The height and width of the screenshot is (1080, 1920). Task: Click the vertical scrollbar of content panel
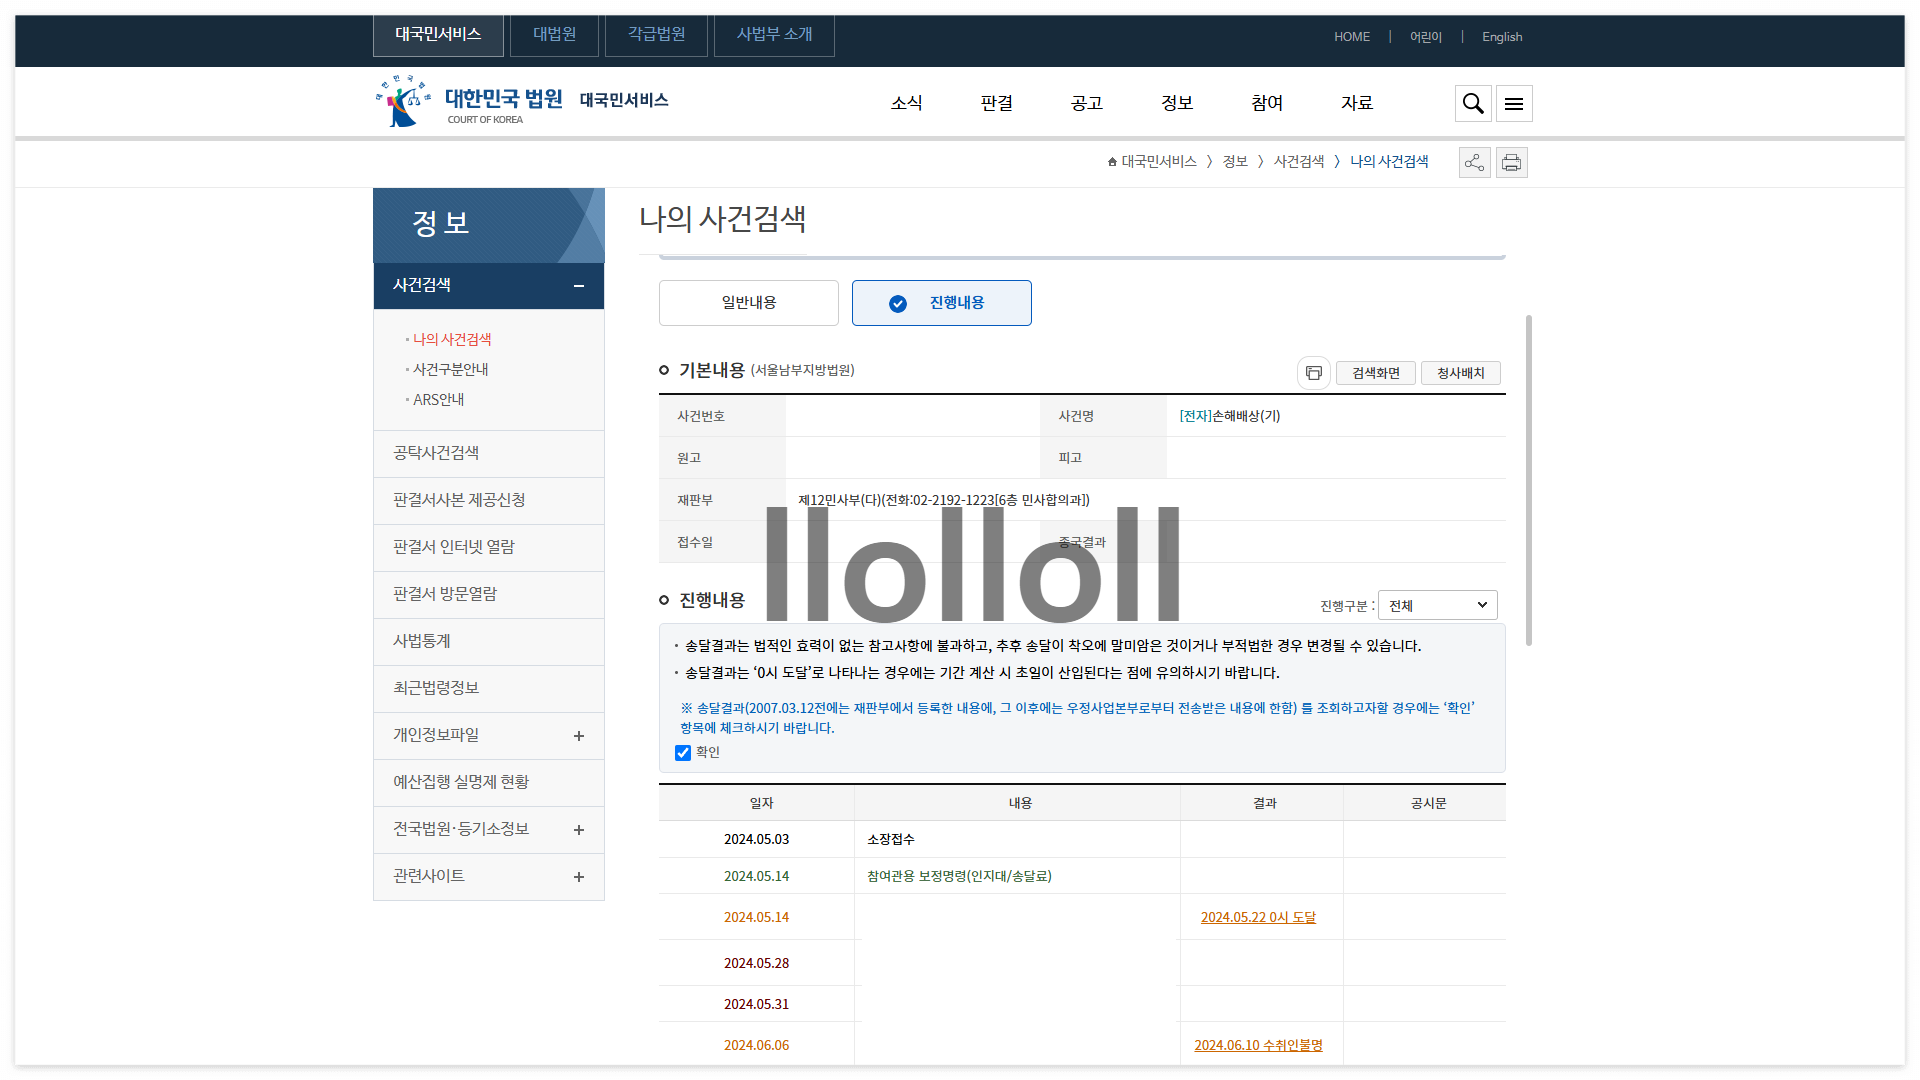(x=1528, y=480)
